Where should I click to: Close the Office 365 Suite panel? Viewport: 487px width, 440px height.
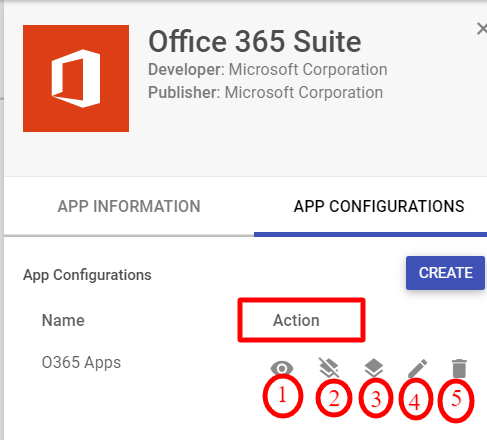[x=482, y=29]
